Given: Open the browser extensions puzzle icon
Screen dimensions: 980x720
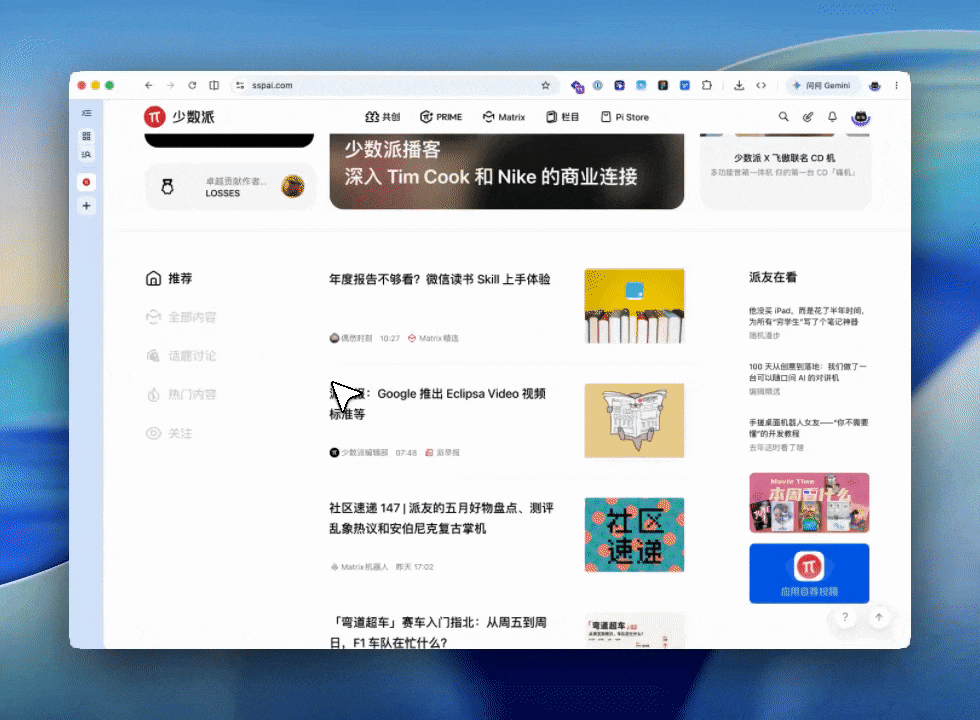Looking at the screenshot, I should click(707, 86).
